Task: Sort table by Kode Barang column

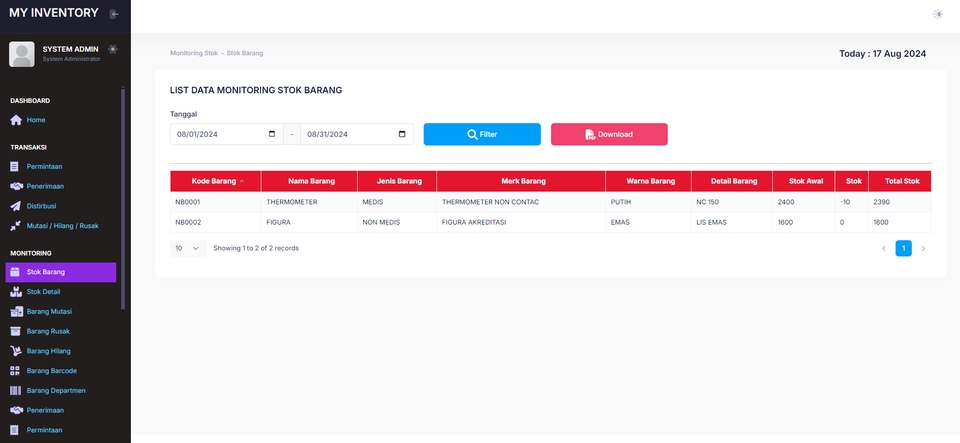Action: 216,181
